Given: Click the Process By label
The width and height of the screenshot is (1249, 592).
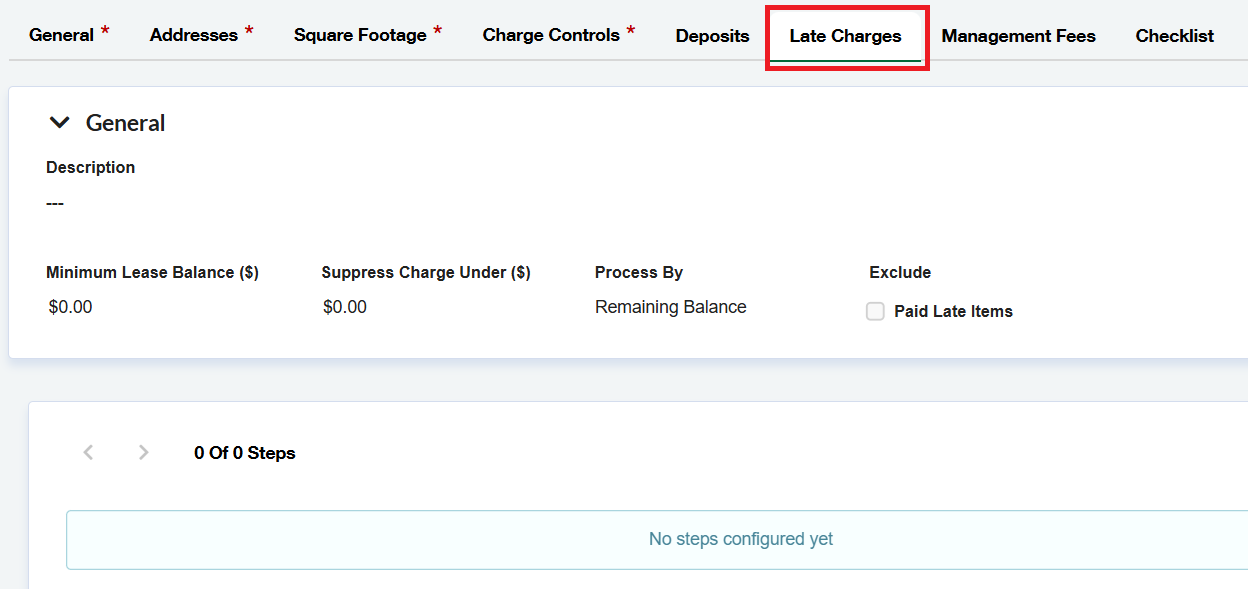Looking at the screenshot, I should pyautogui.click(x=639, y=272).
